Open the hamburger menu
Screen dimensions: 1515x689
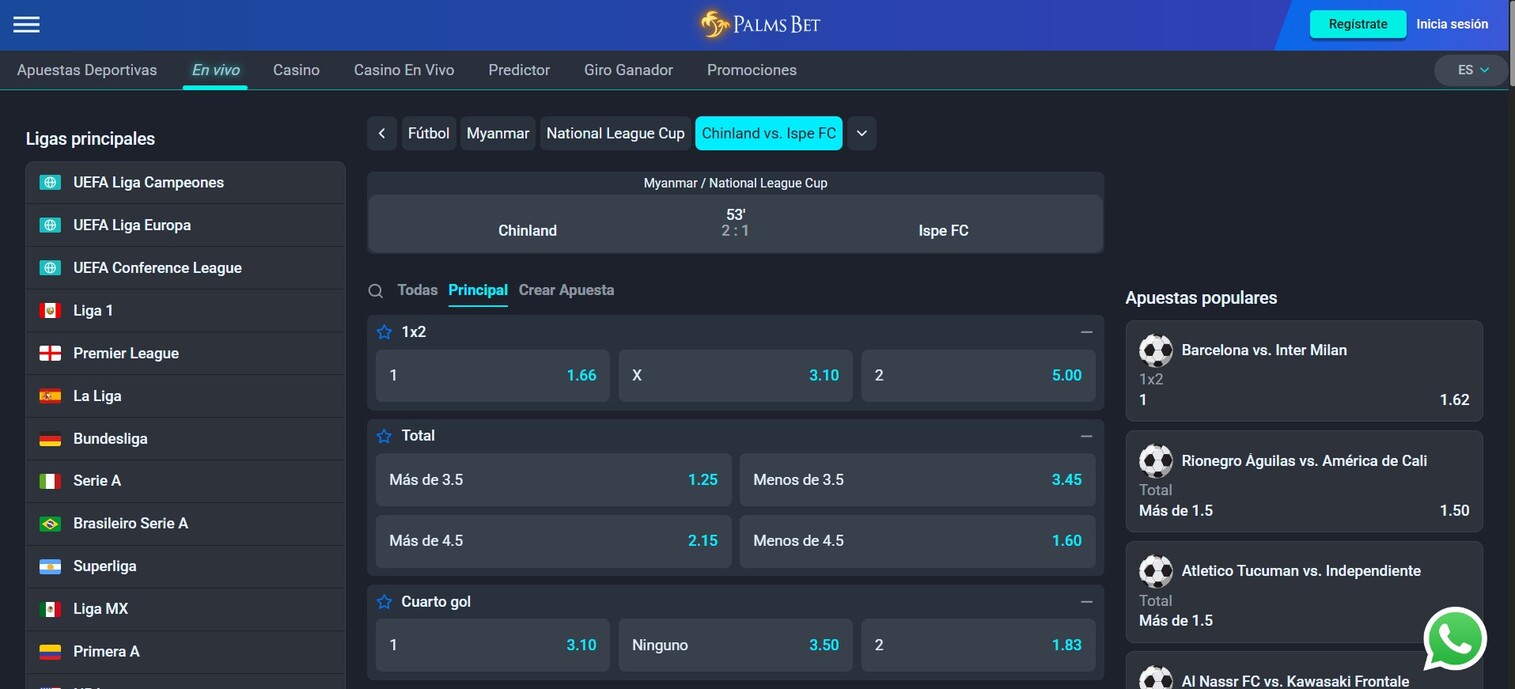[x=27, y=24]
